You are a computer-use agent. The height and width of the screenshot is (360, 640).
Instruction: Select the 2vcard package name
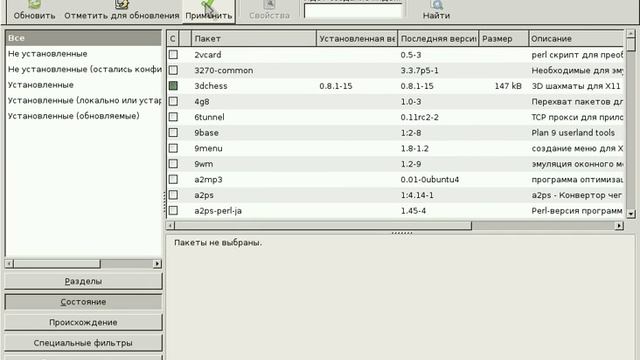coord(208,55)
